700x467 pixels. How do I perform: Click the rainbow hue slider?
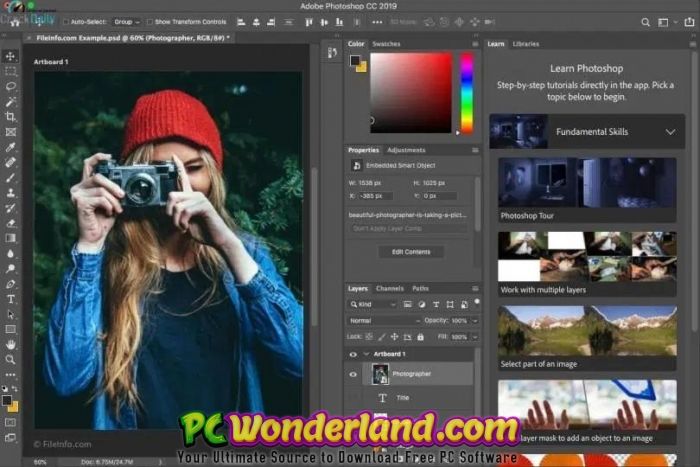[x=467, y=92]
